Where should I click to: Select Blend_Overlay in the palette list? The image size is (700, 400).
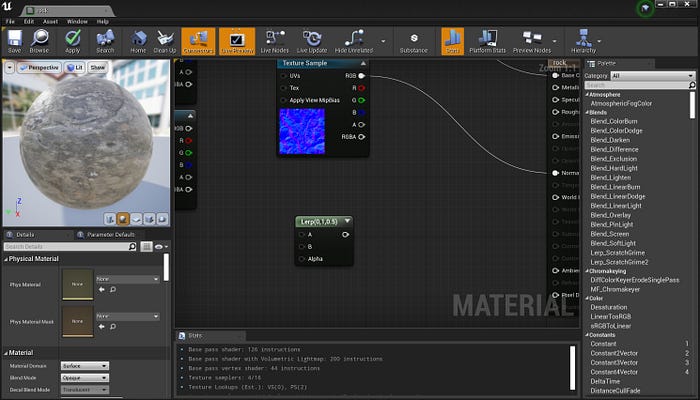coord(610,215)
